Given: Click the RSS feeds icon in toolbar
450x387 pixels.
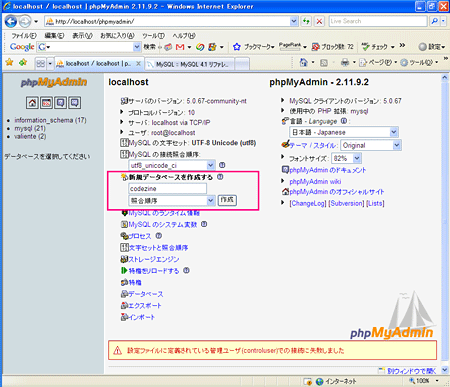Looking at the screenshot, I should click(x=324, y=63).
